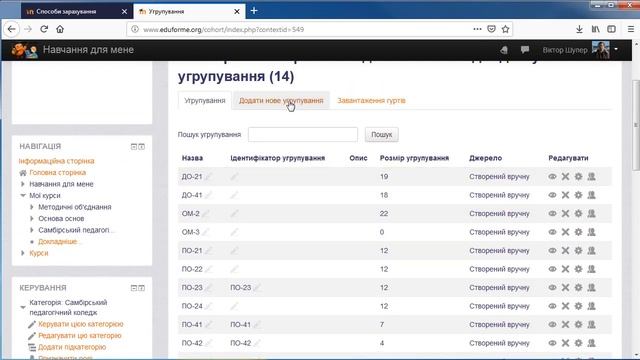Delete the ПО-22 cohort
Screen dimensions: 640x360
[565, 269]
